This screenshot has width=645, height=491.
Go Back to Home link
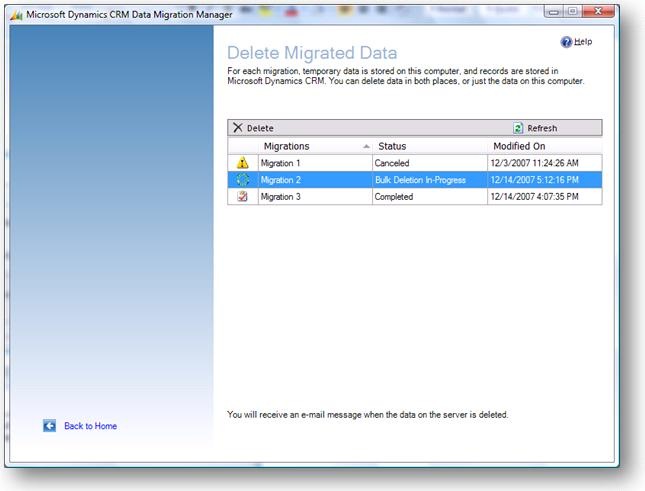pos(90,426)
